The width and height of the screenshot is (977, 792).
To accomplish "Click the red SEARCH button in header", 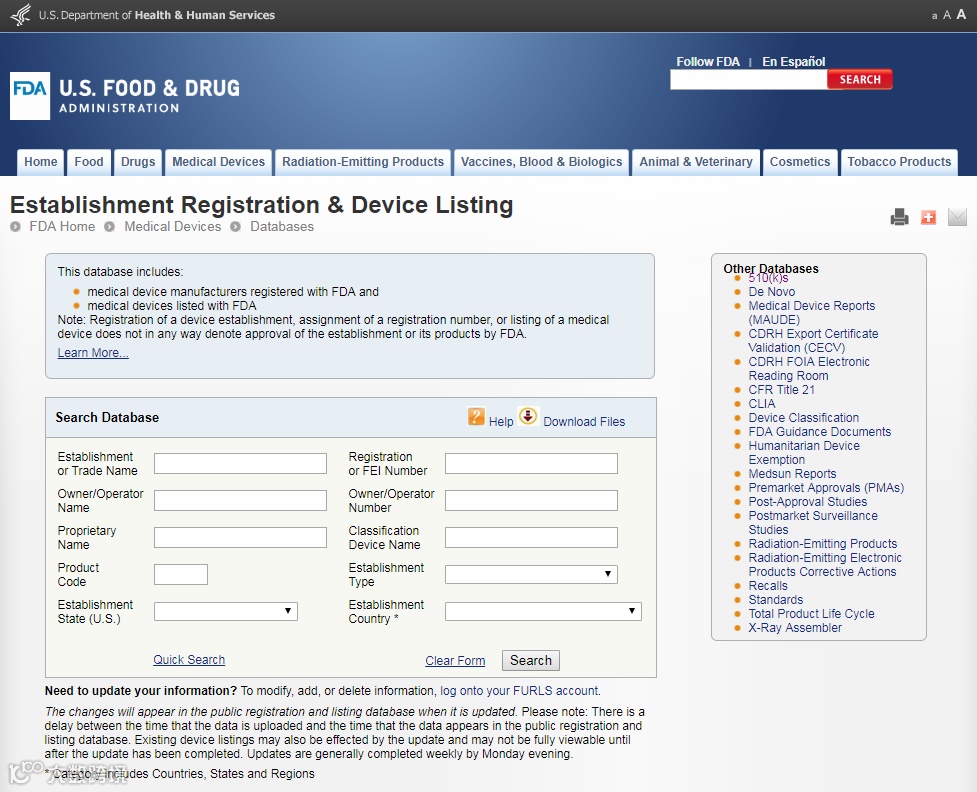I will coord(860,79).
